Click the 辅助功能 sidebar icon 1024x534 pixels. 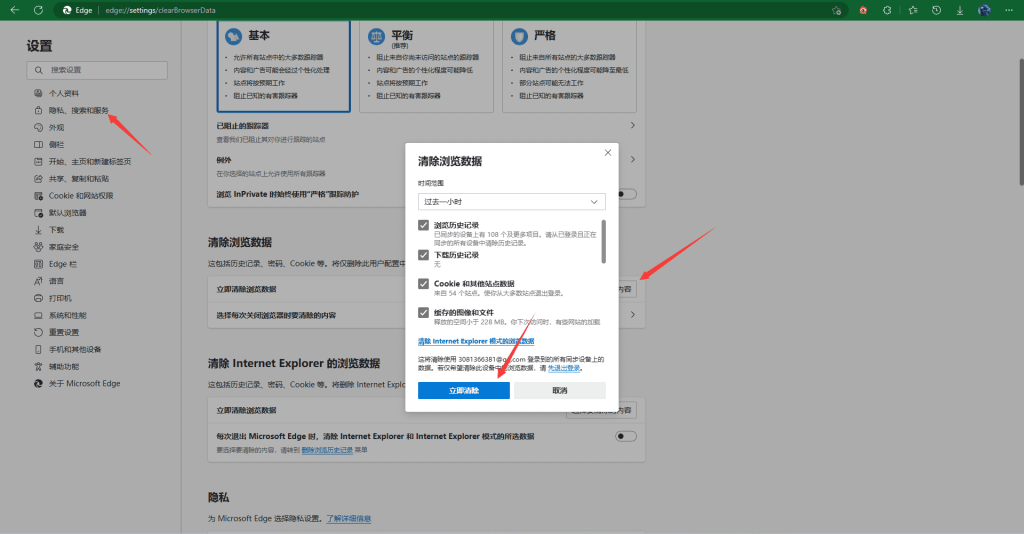(x=39, y=366)
